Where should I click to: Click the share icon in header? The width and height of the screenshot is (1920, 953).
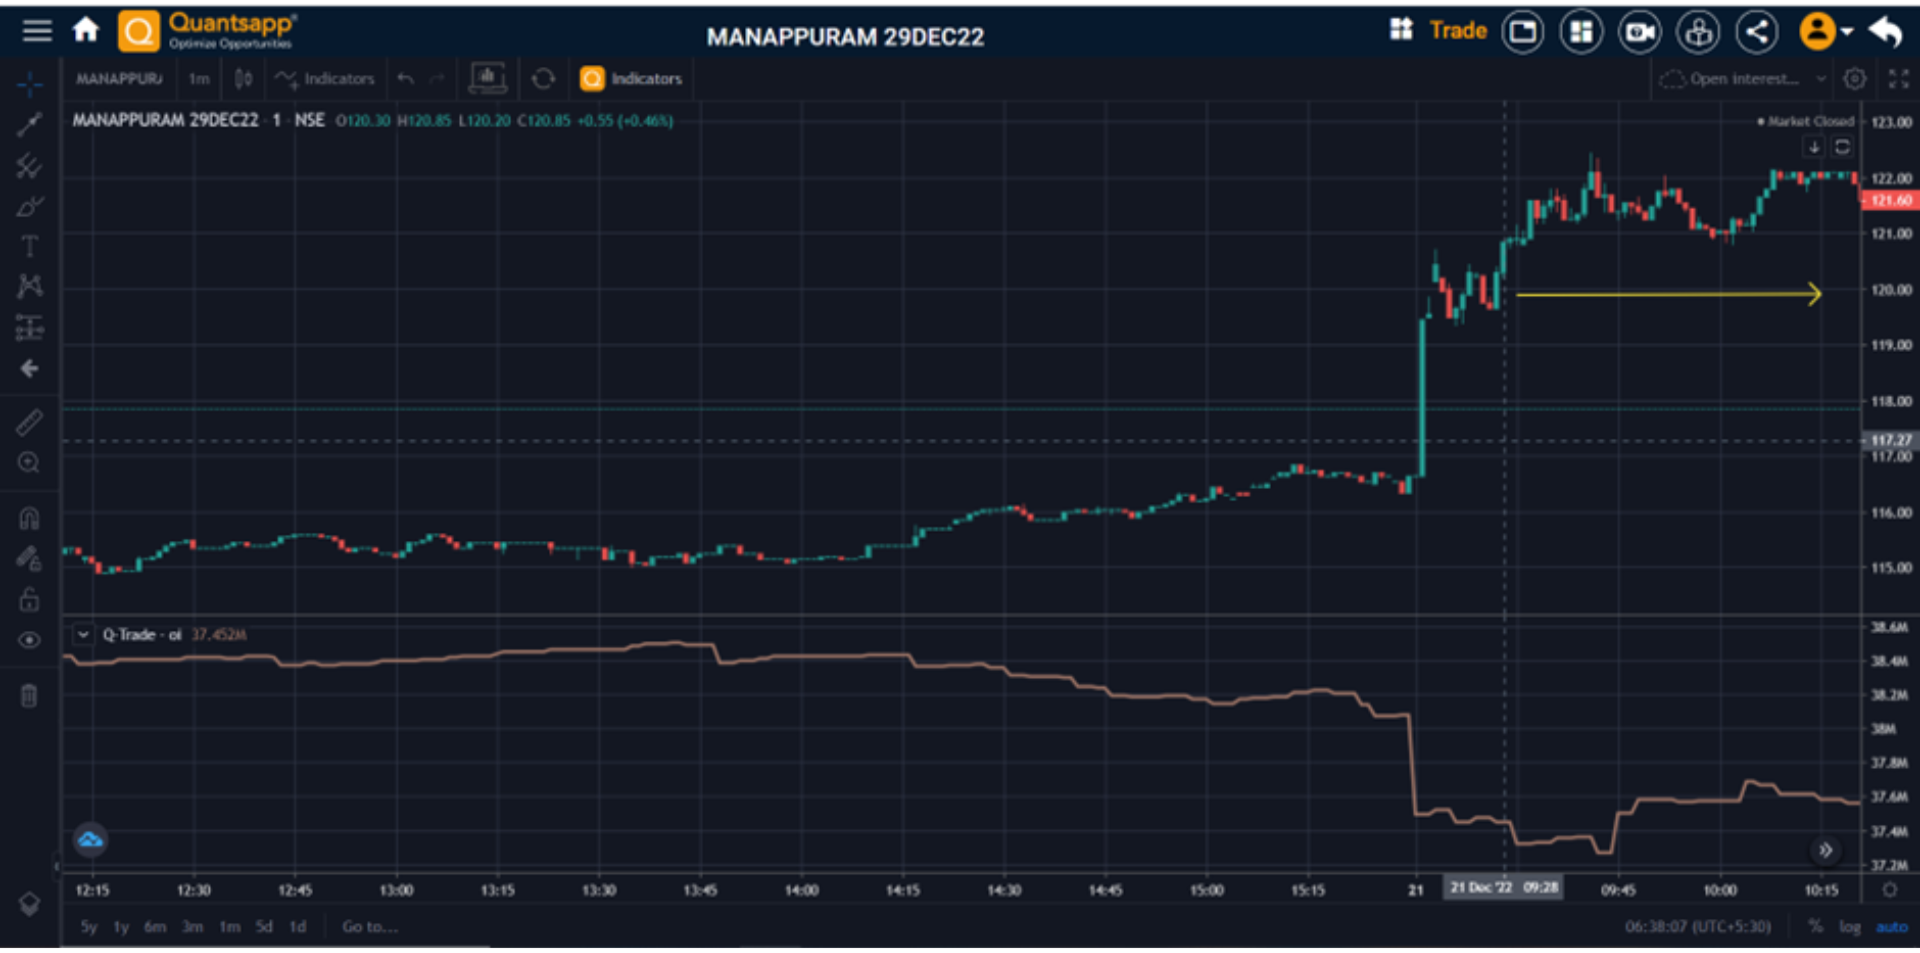pos(1757,32)
